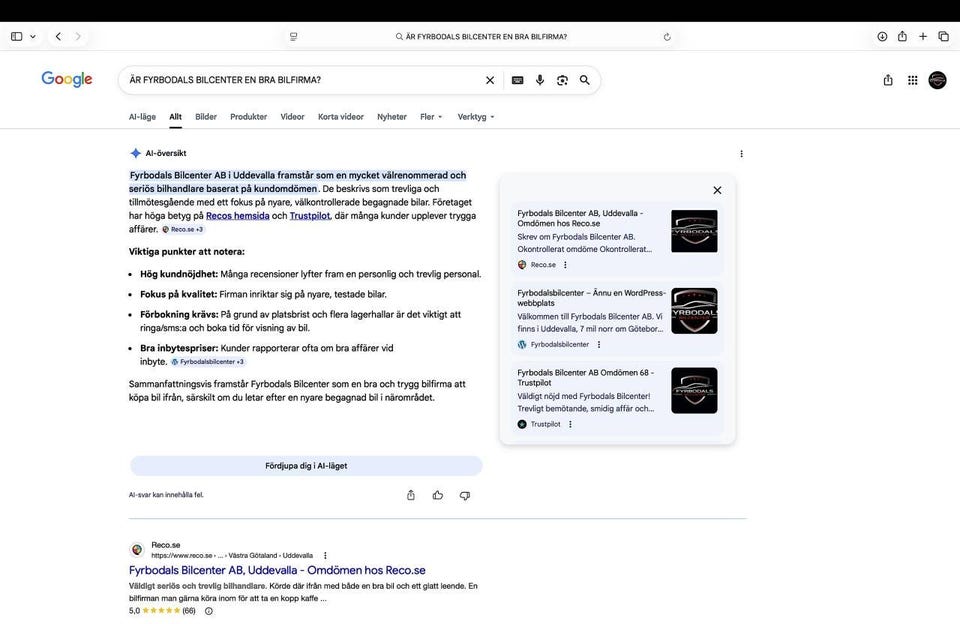
Task: Switch to the Nyheter tab
Action: pyautogui.click(x=392, y=117)
